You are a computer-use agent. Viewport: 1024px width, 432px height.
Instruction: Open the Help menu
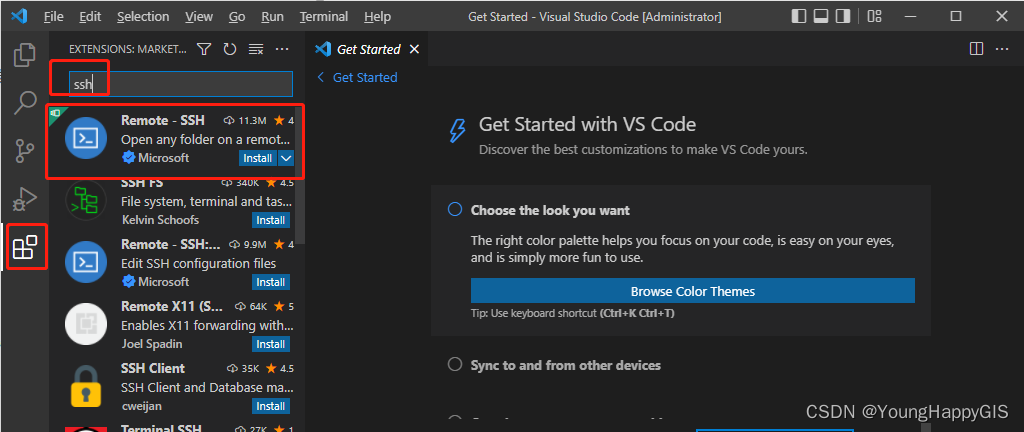click(377, 17)
